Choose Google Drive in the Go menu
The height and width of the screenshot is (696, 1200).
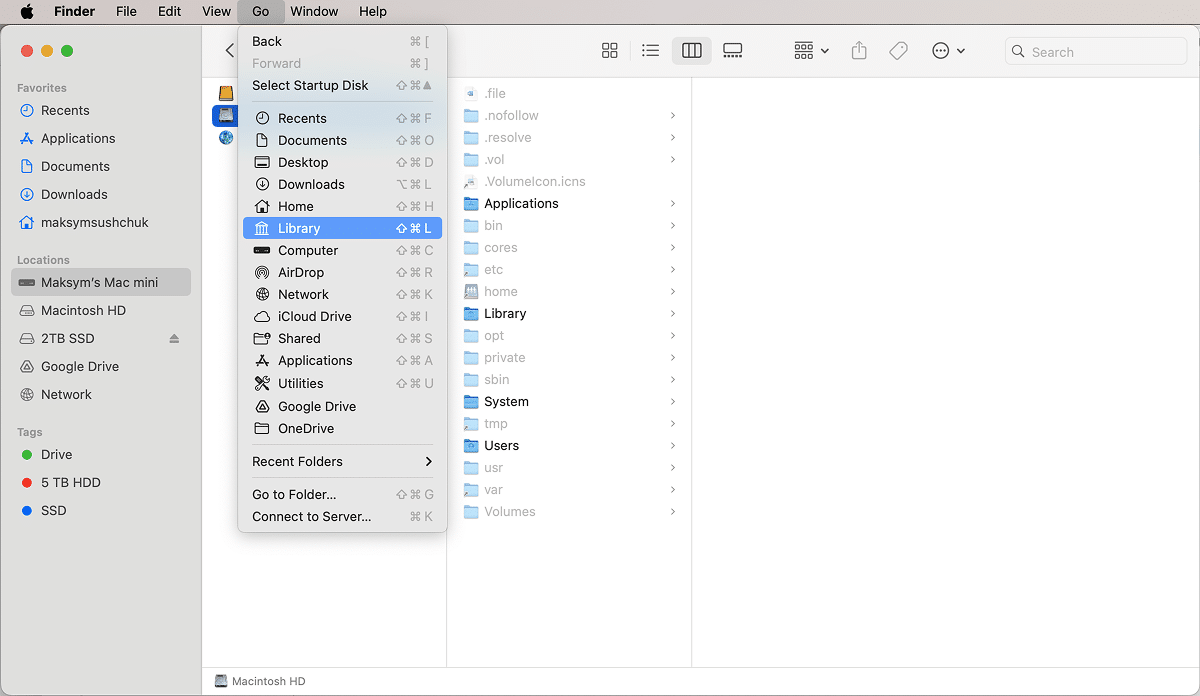342,406
